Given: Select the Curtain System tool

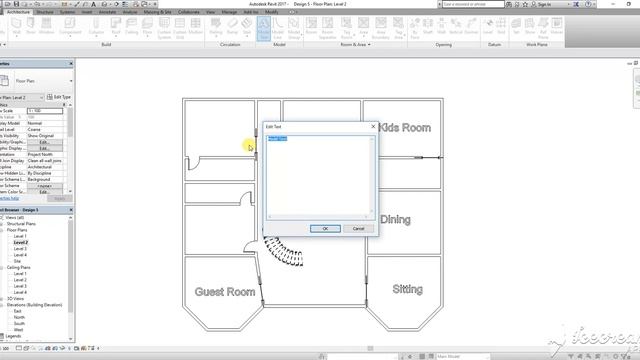Looking at the screenshot, I should [x=164, y=28].
